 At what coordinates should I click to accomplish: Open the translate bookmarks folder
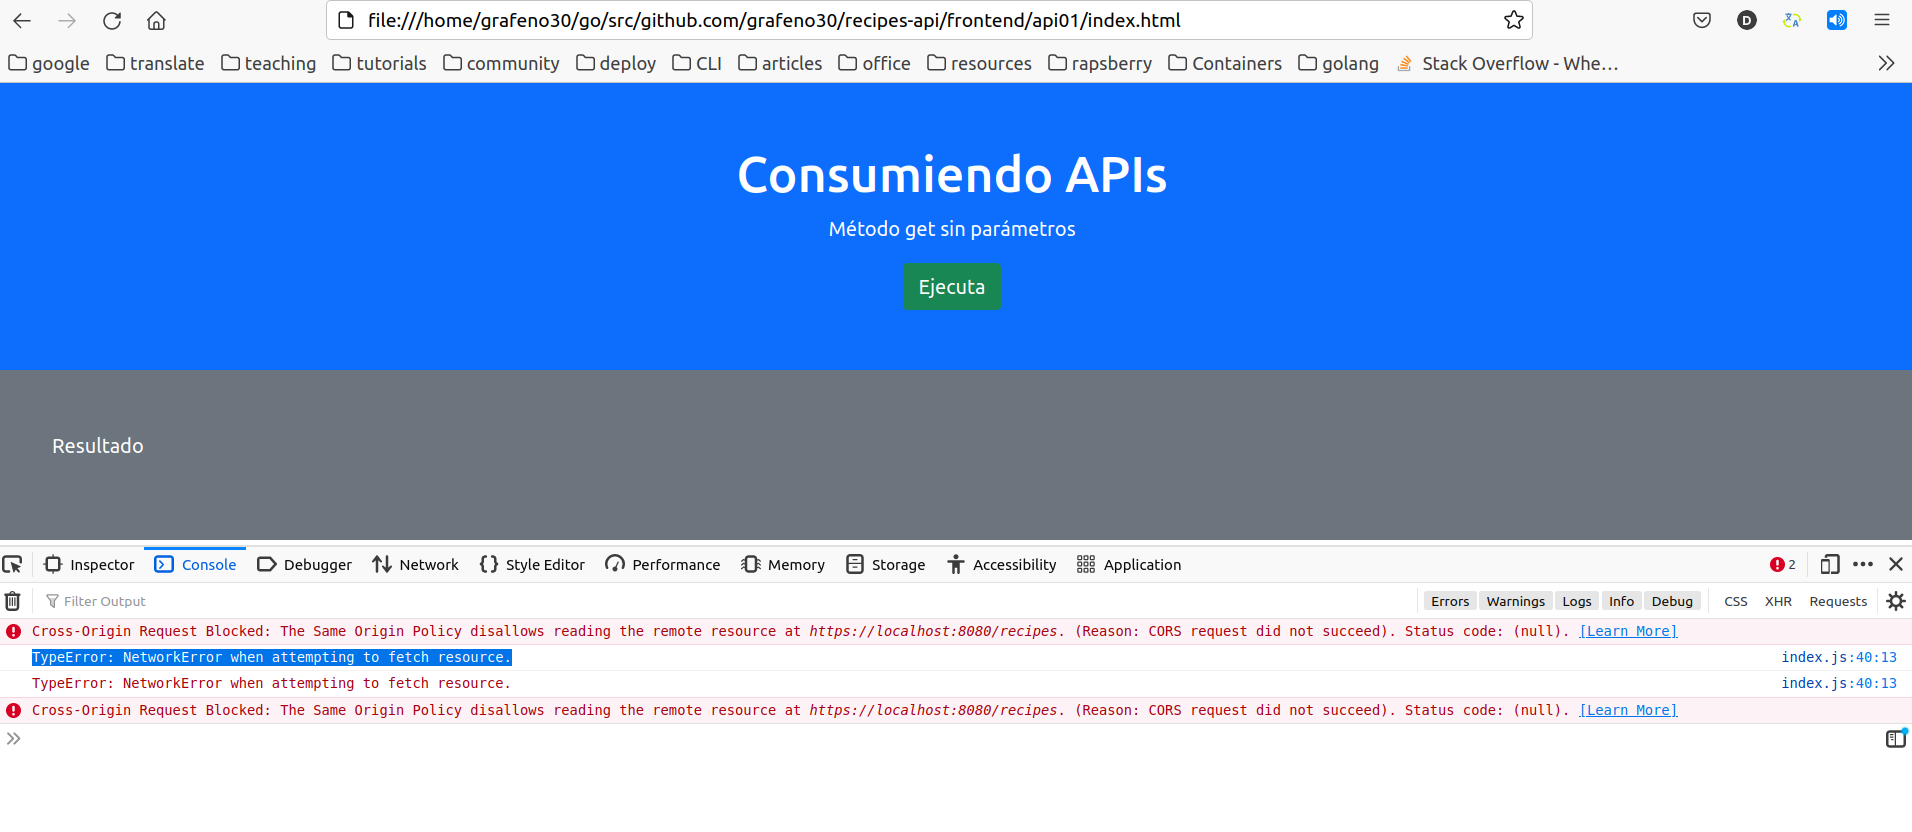(155, 63)
